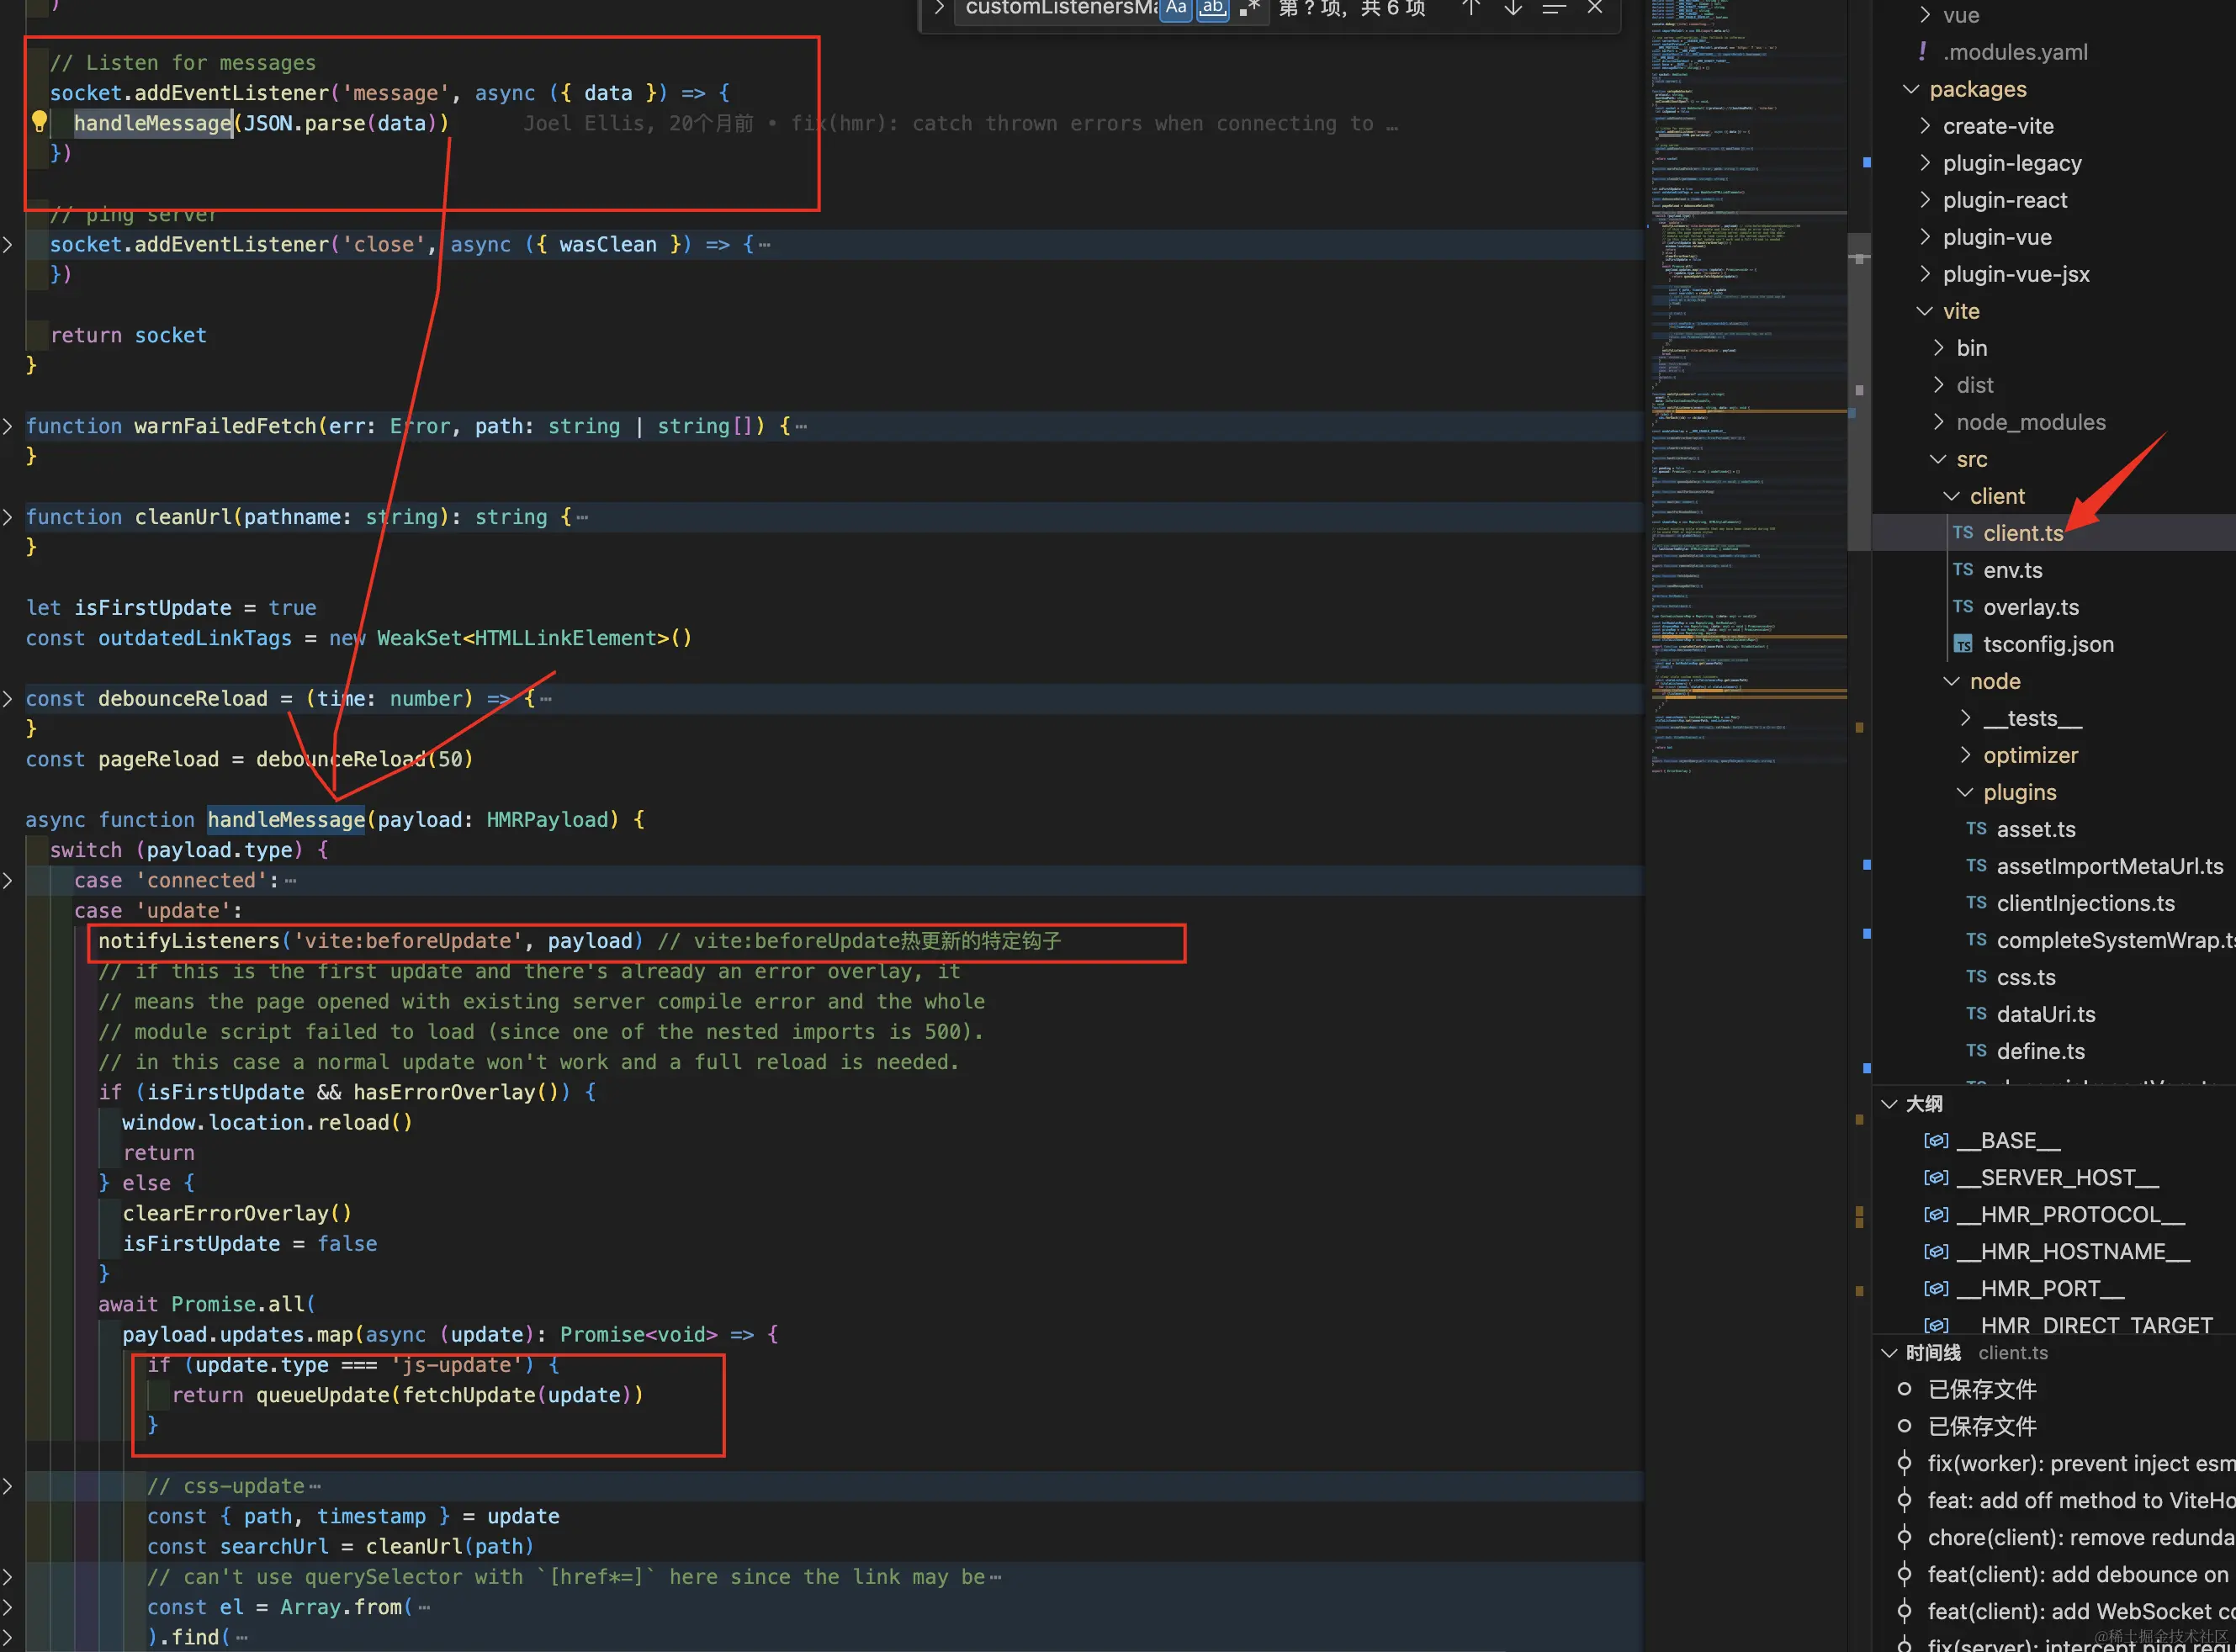Collapse the 大纲 outline section
The image size is (2236, 1652).
1923,1103
